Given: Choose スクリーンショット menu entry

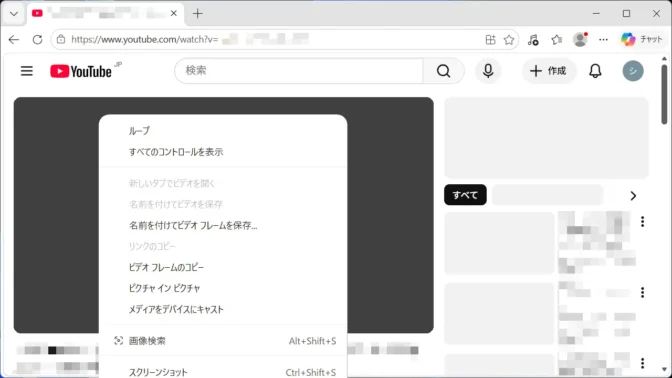Looking at the screenshot, I should (223, 372).
